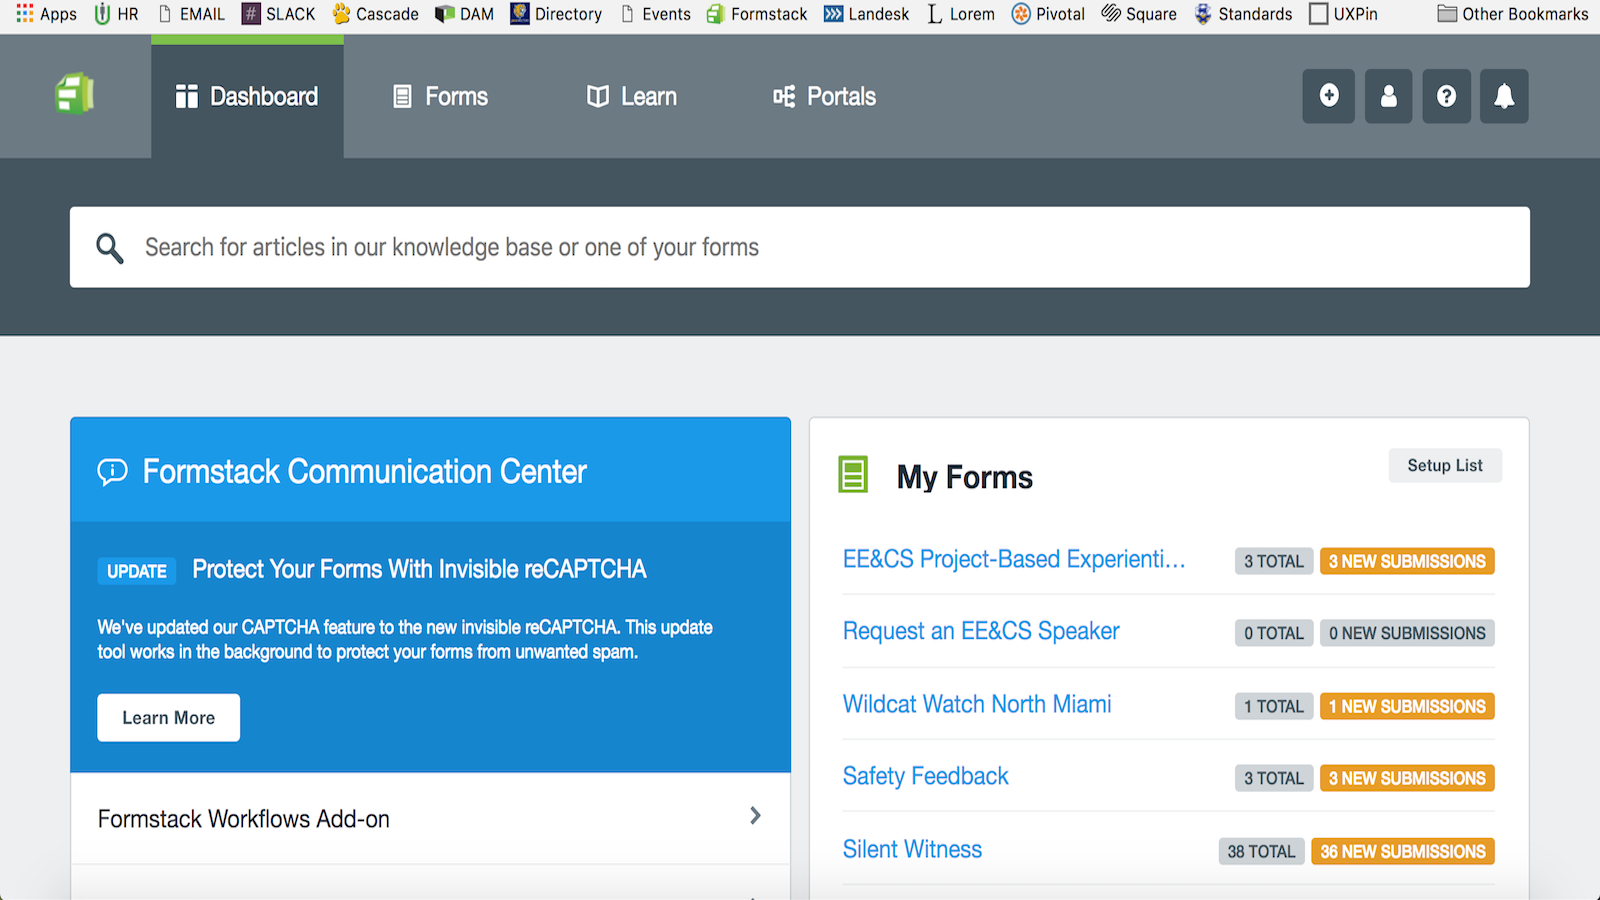This screenshot has width=1600, height=900.
Task: Open the Safety Feedback form
Action: pos(926,776)
